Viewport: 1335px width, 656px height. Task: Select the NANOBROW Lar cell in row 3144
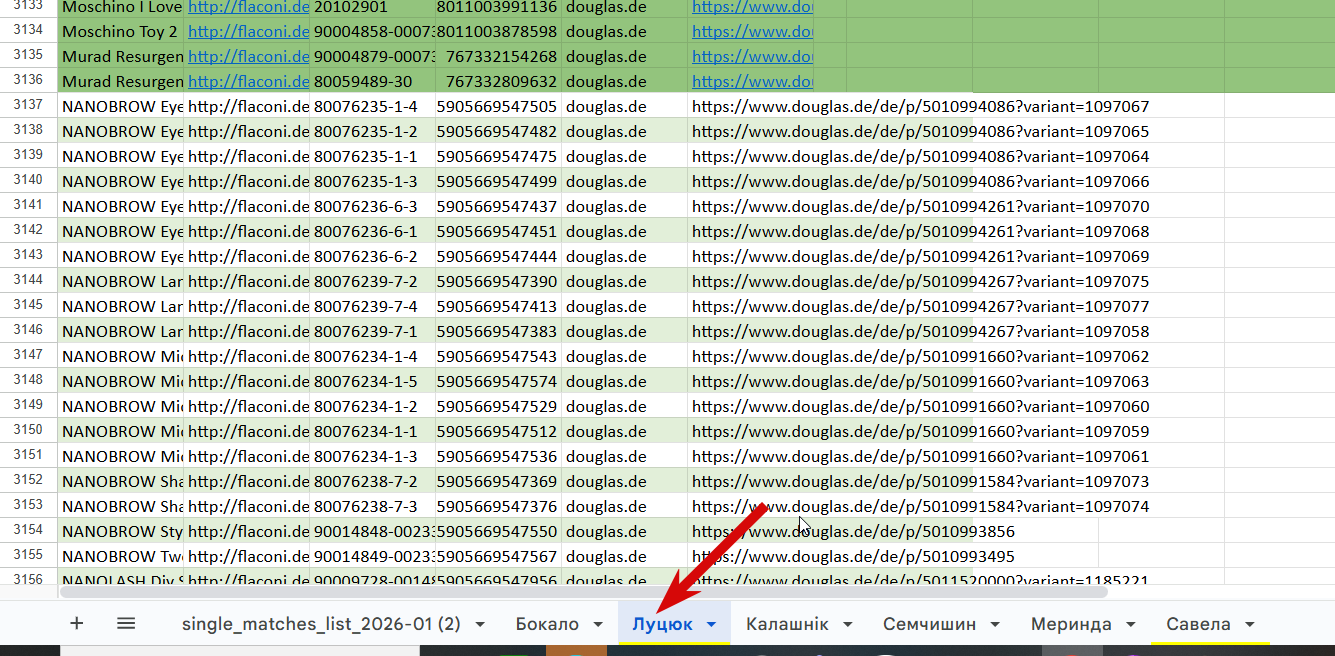pyautogui.click(x=121, y=281)
